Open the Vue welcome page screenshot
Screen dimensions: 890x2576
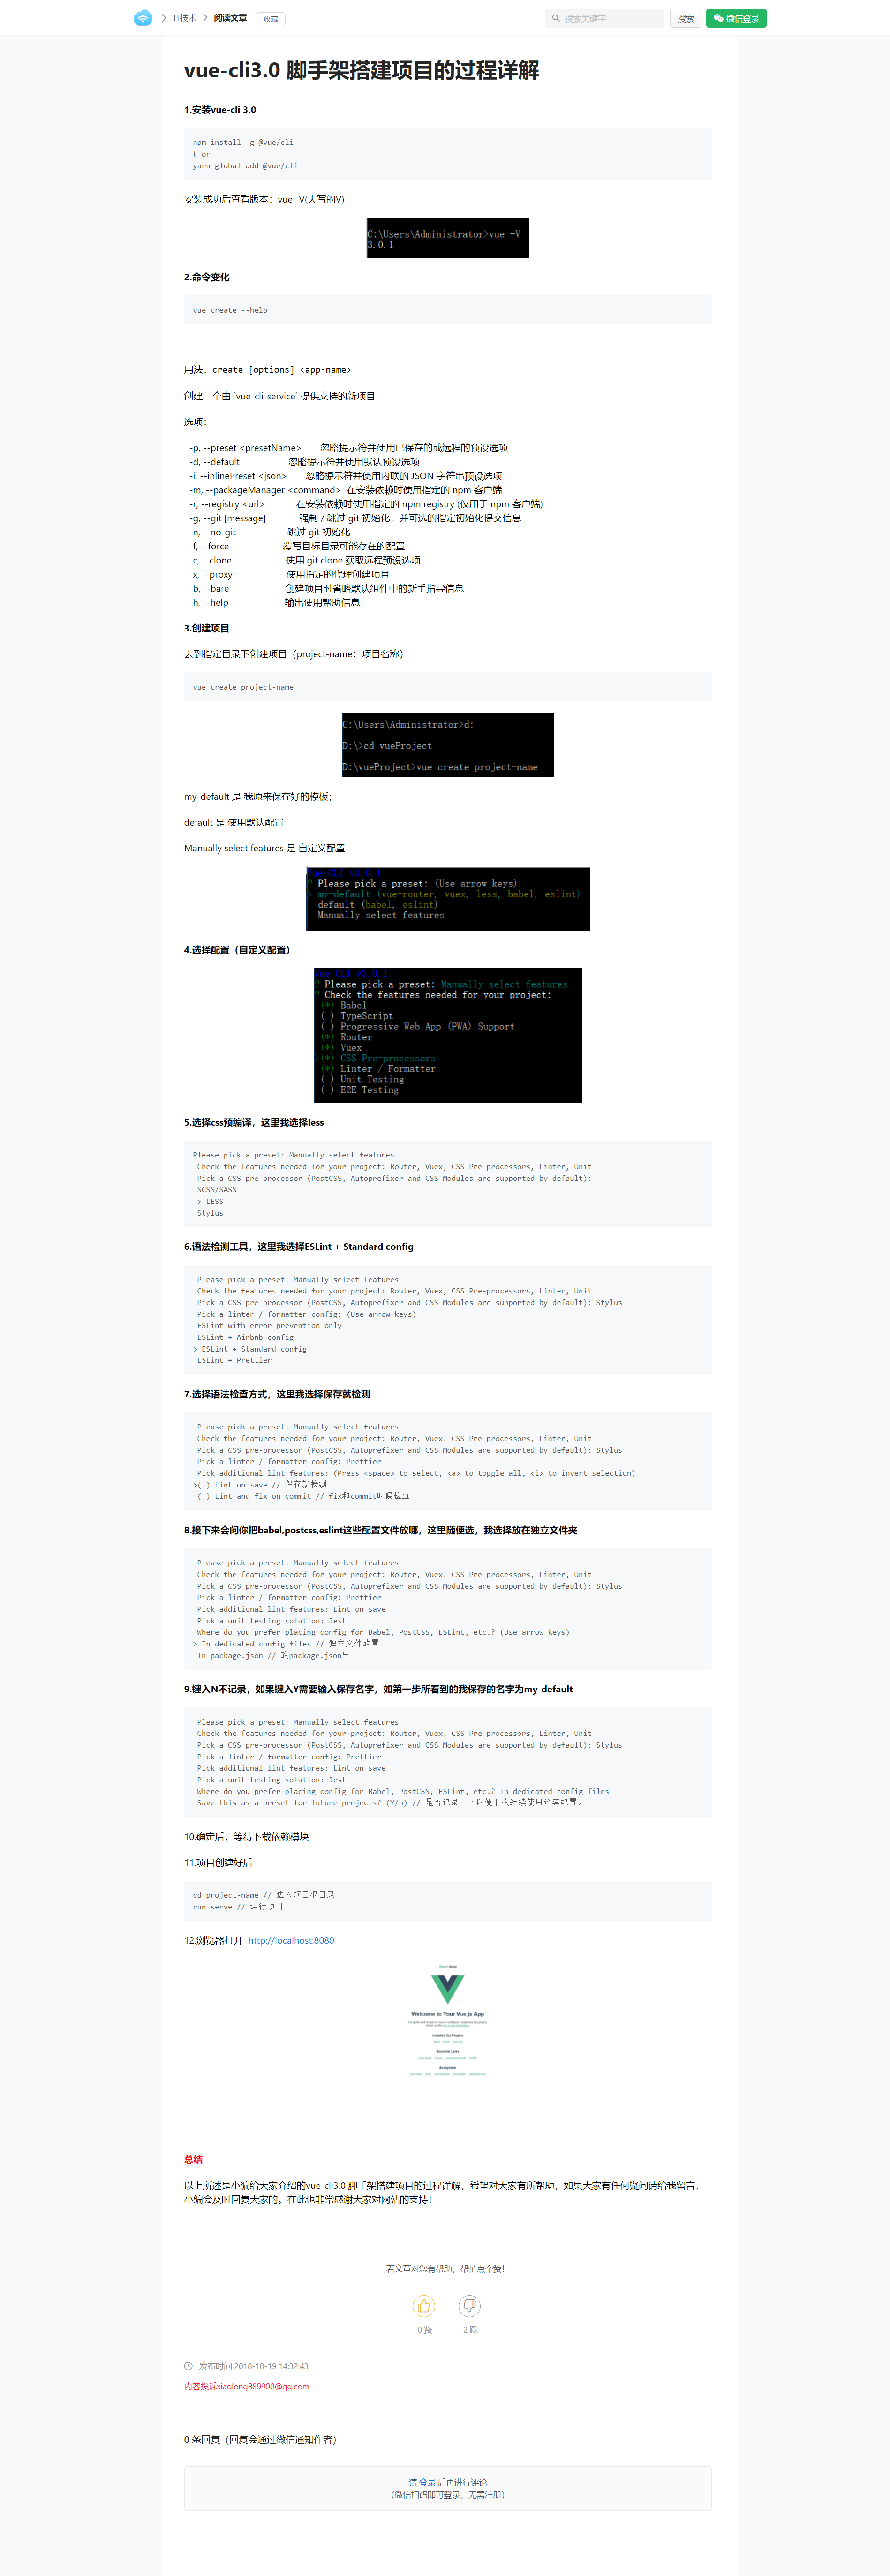(x=448, y=2020)
